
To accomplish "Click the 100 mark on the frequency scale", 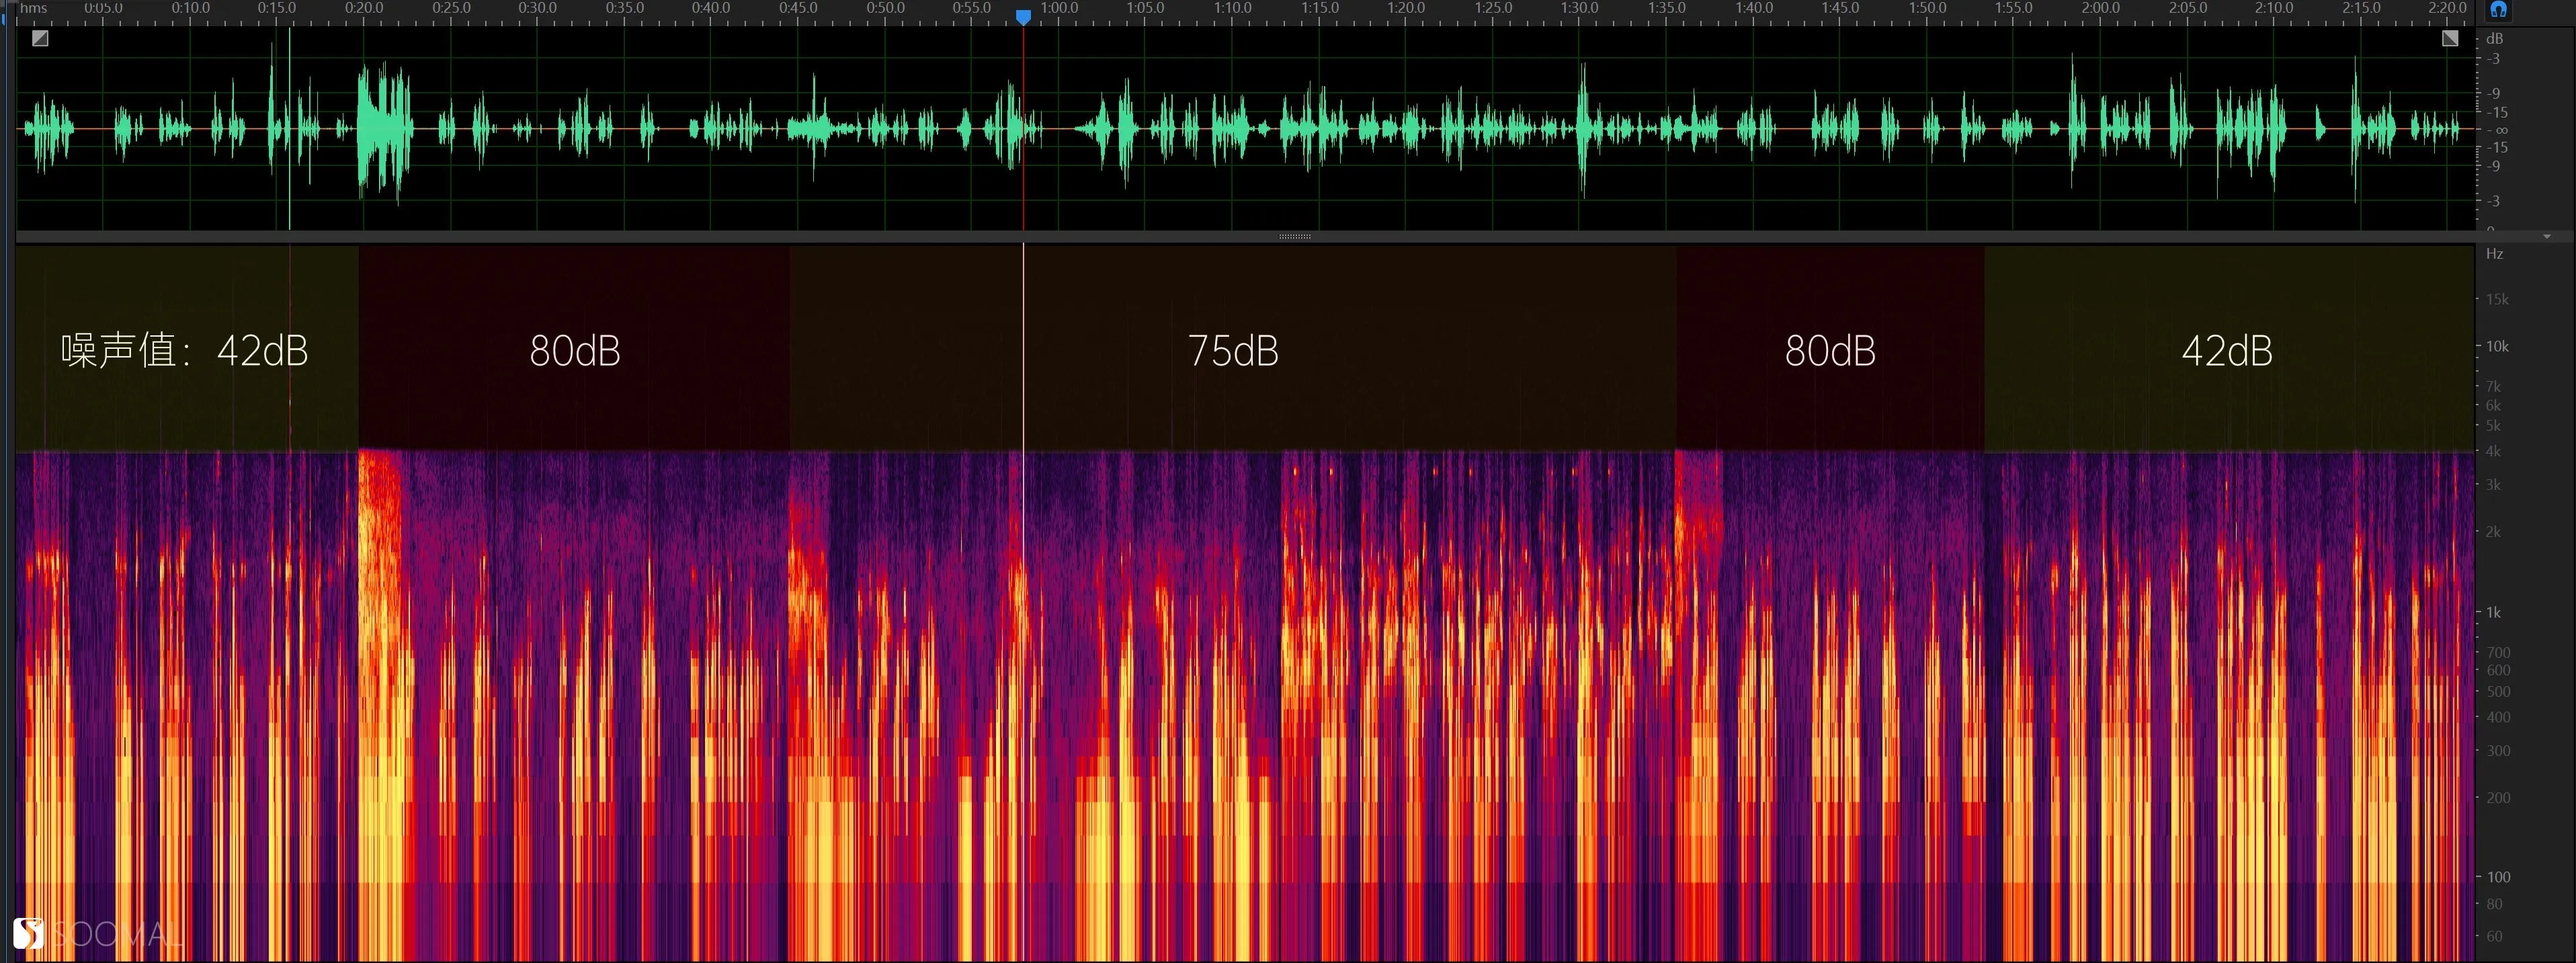I will click(2498, 877).
